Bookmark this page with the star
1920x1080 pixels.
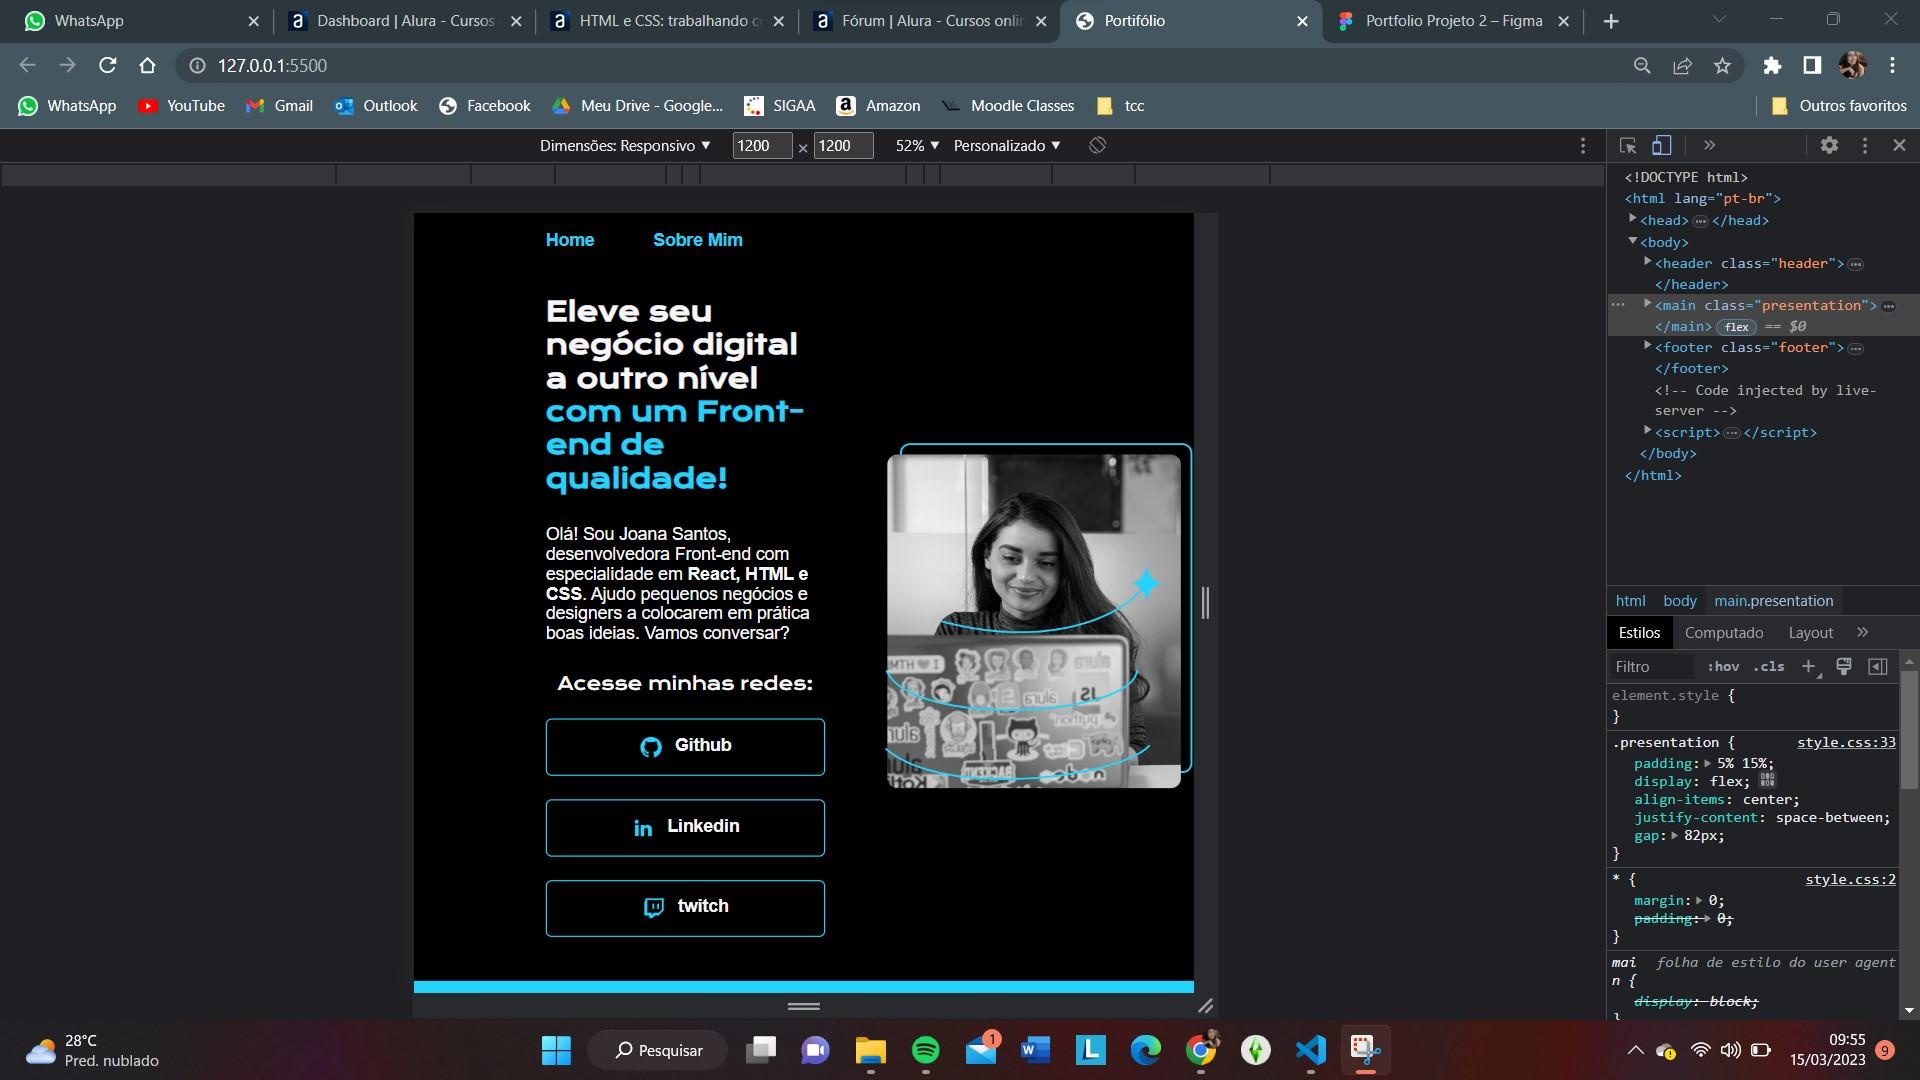pos(1722,66)
